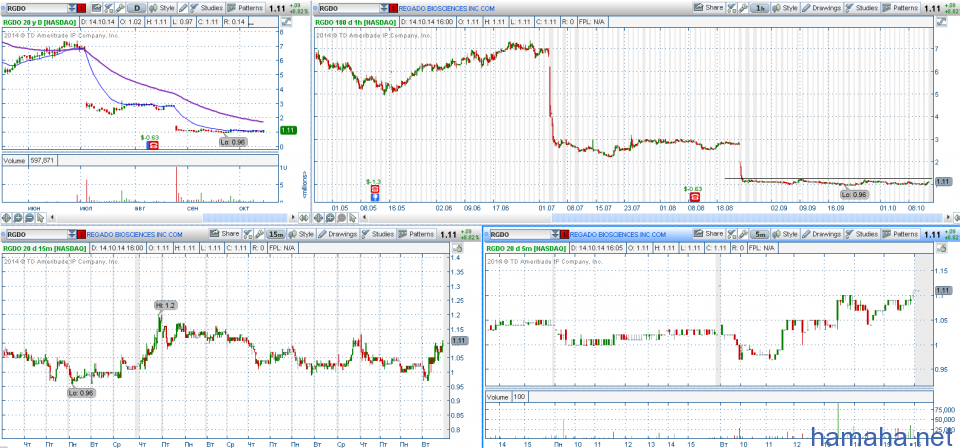
Task: Click pan crosshair icon under 1h chart
Action: tap(318, 218)
